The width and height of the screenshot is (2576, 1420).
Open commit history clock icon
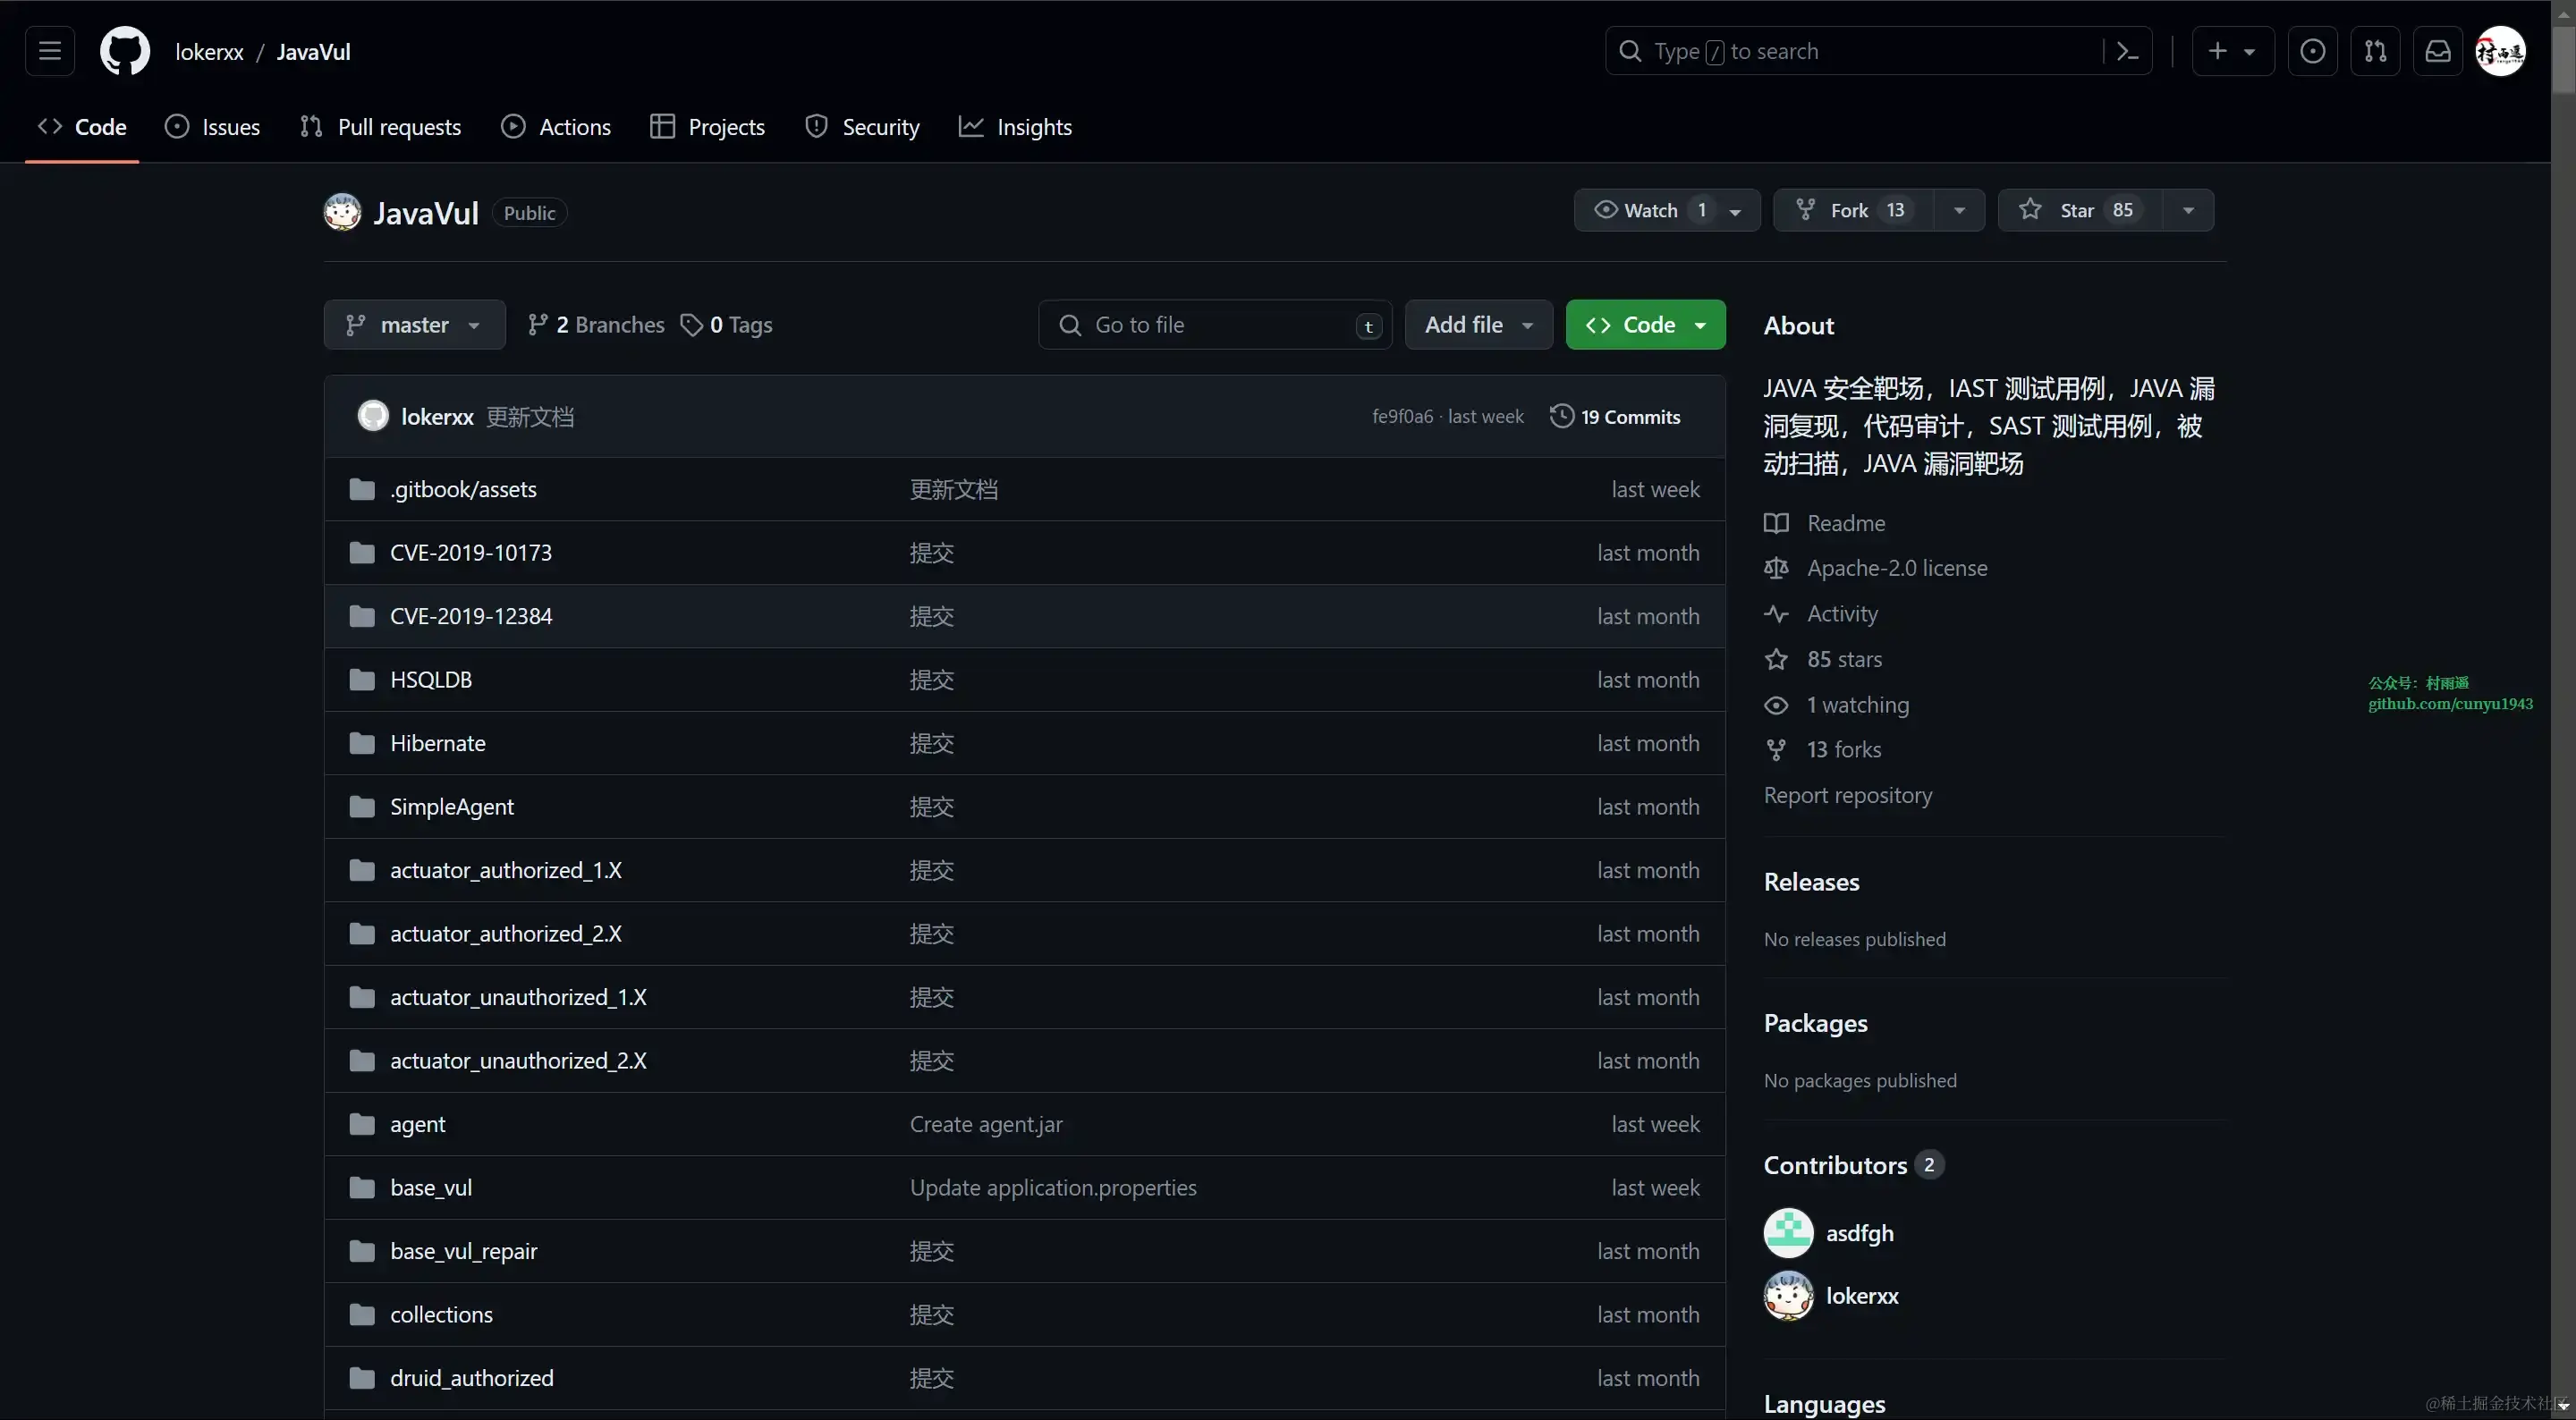click(x=1561, y=416)
